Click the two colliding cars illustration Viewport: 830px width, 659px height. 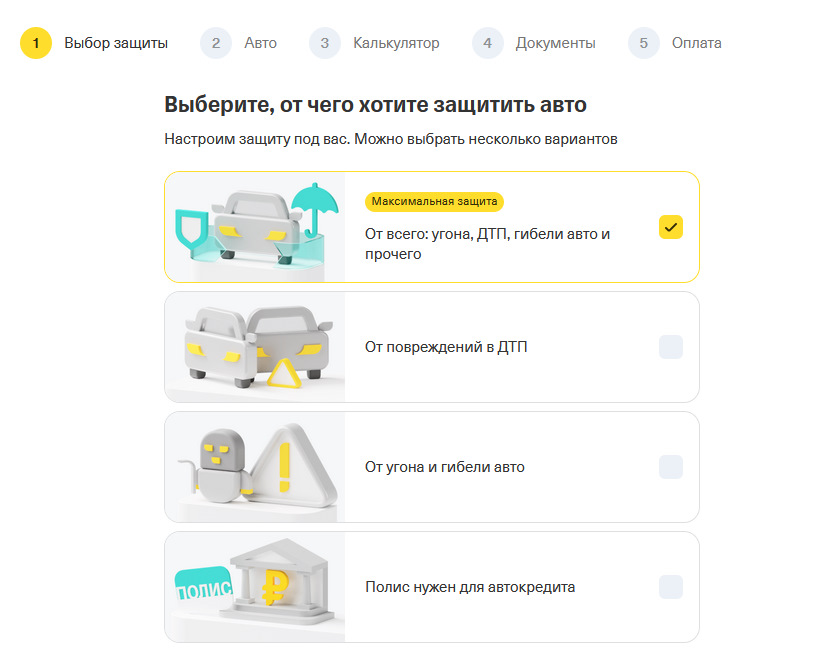(255, 347)
